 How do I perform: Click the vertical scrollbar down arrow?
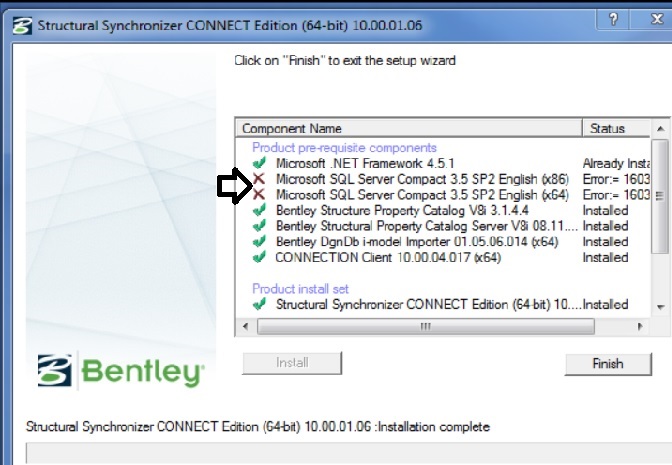(x=660, y=307)
